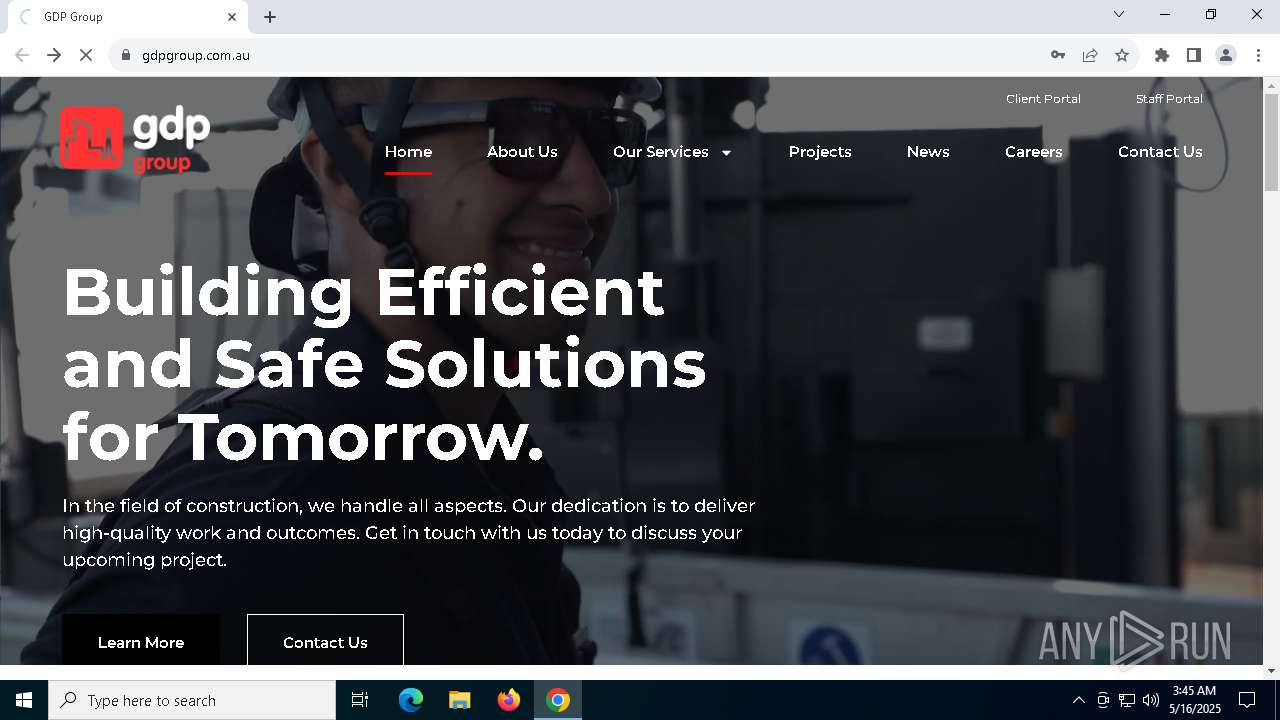Open the About Us page

point(522,152)
